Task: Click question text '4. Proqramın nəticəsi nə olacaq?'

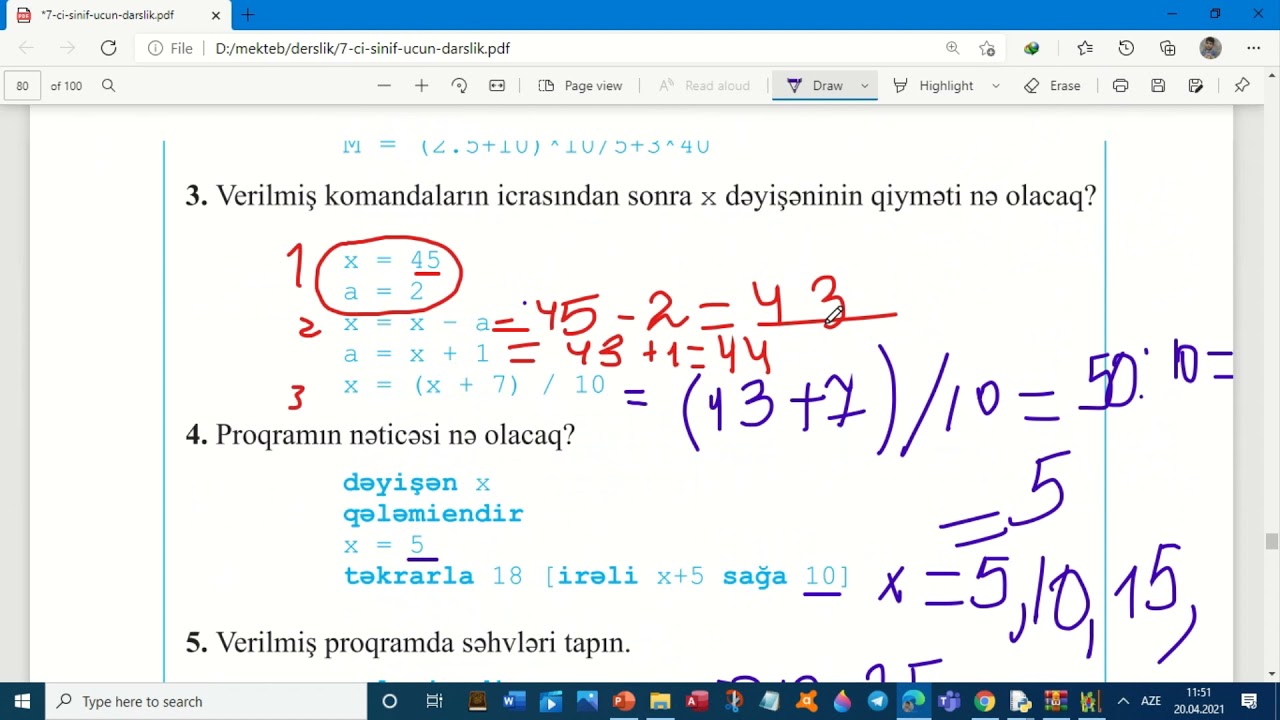Action: click(380, 435)
